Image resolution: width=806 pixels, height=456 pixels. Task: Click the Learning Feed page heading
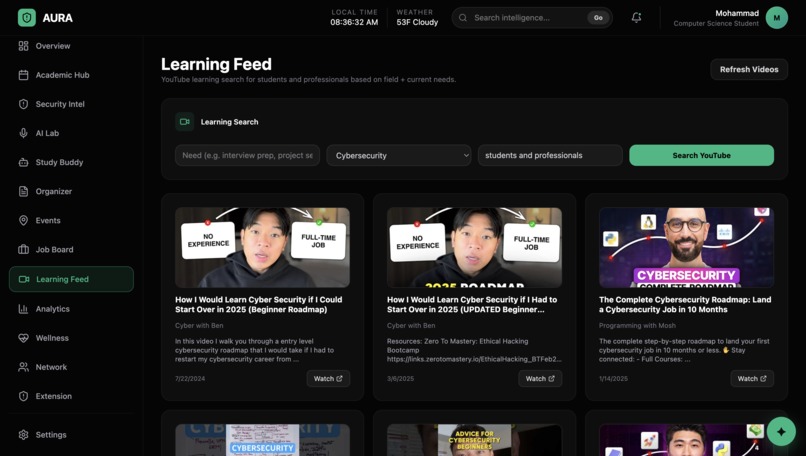(x=216, y=64)
